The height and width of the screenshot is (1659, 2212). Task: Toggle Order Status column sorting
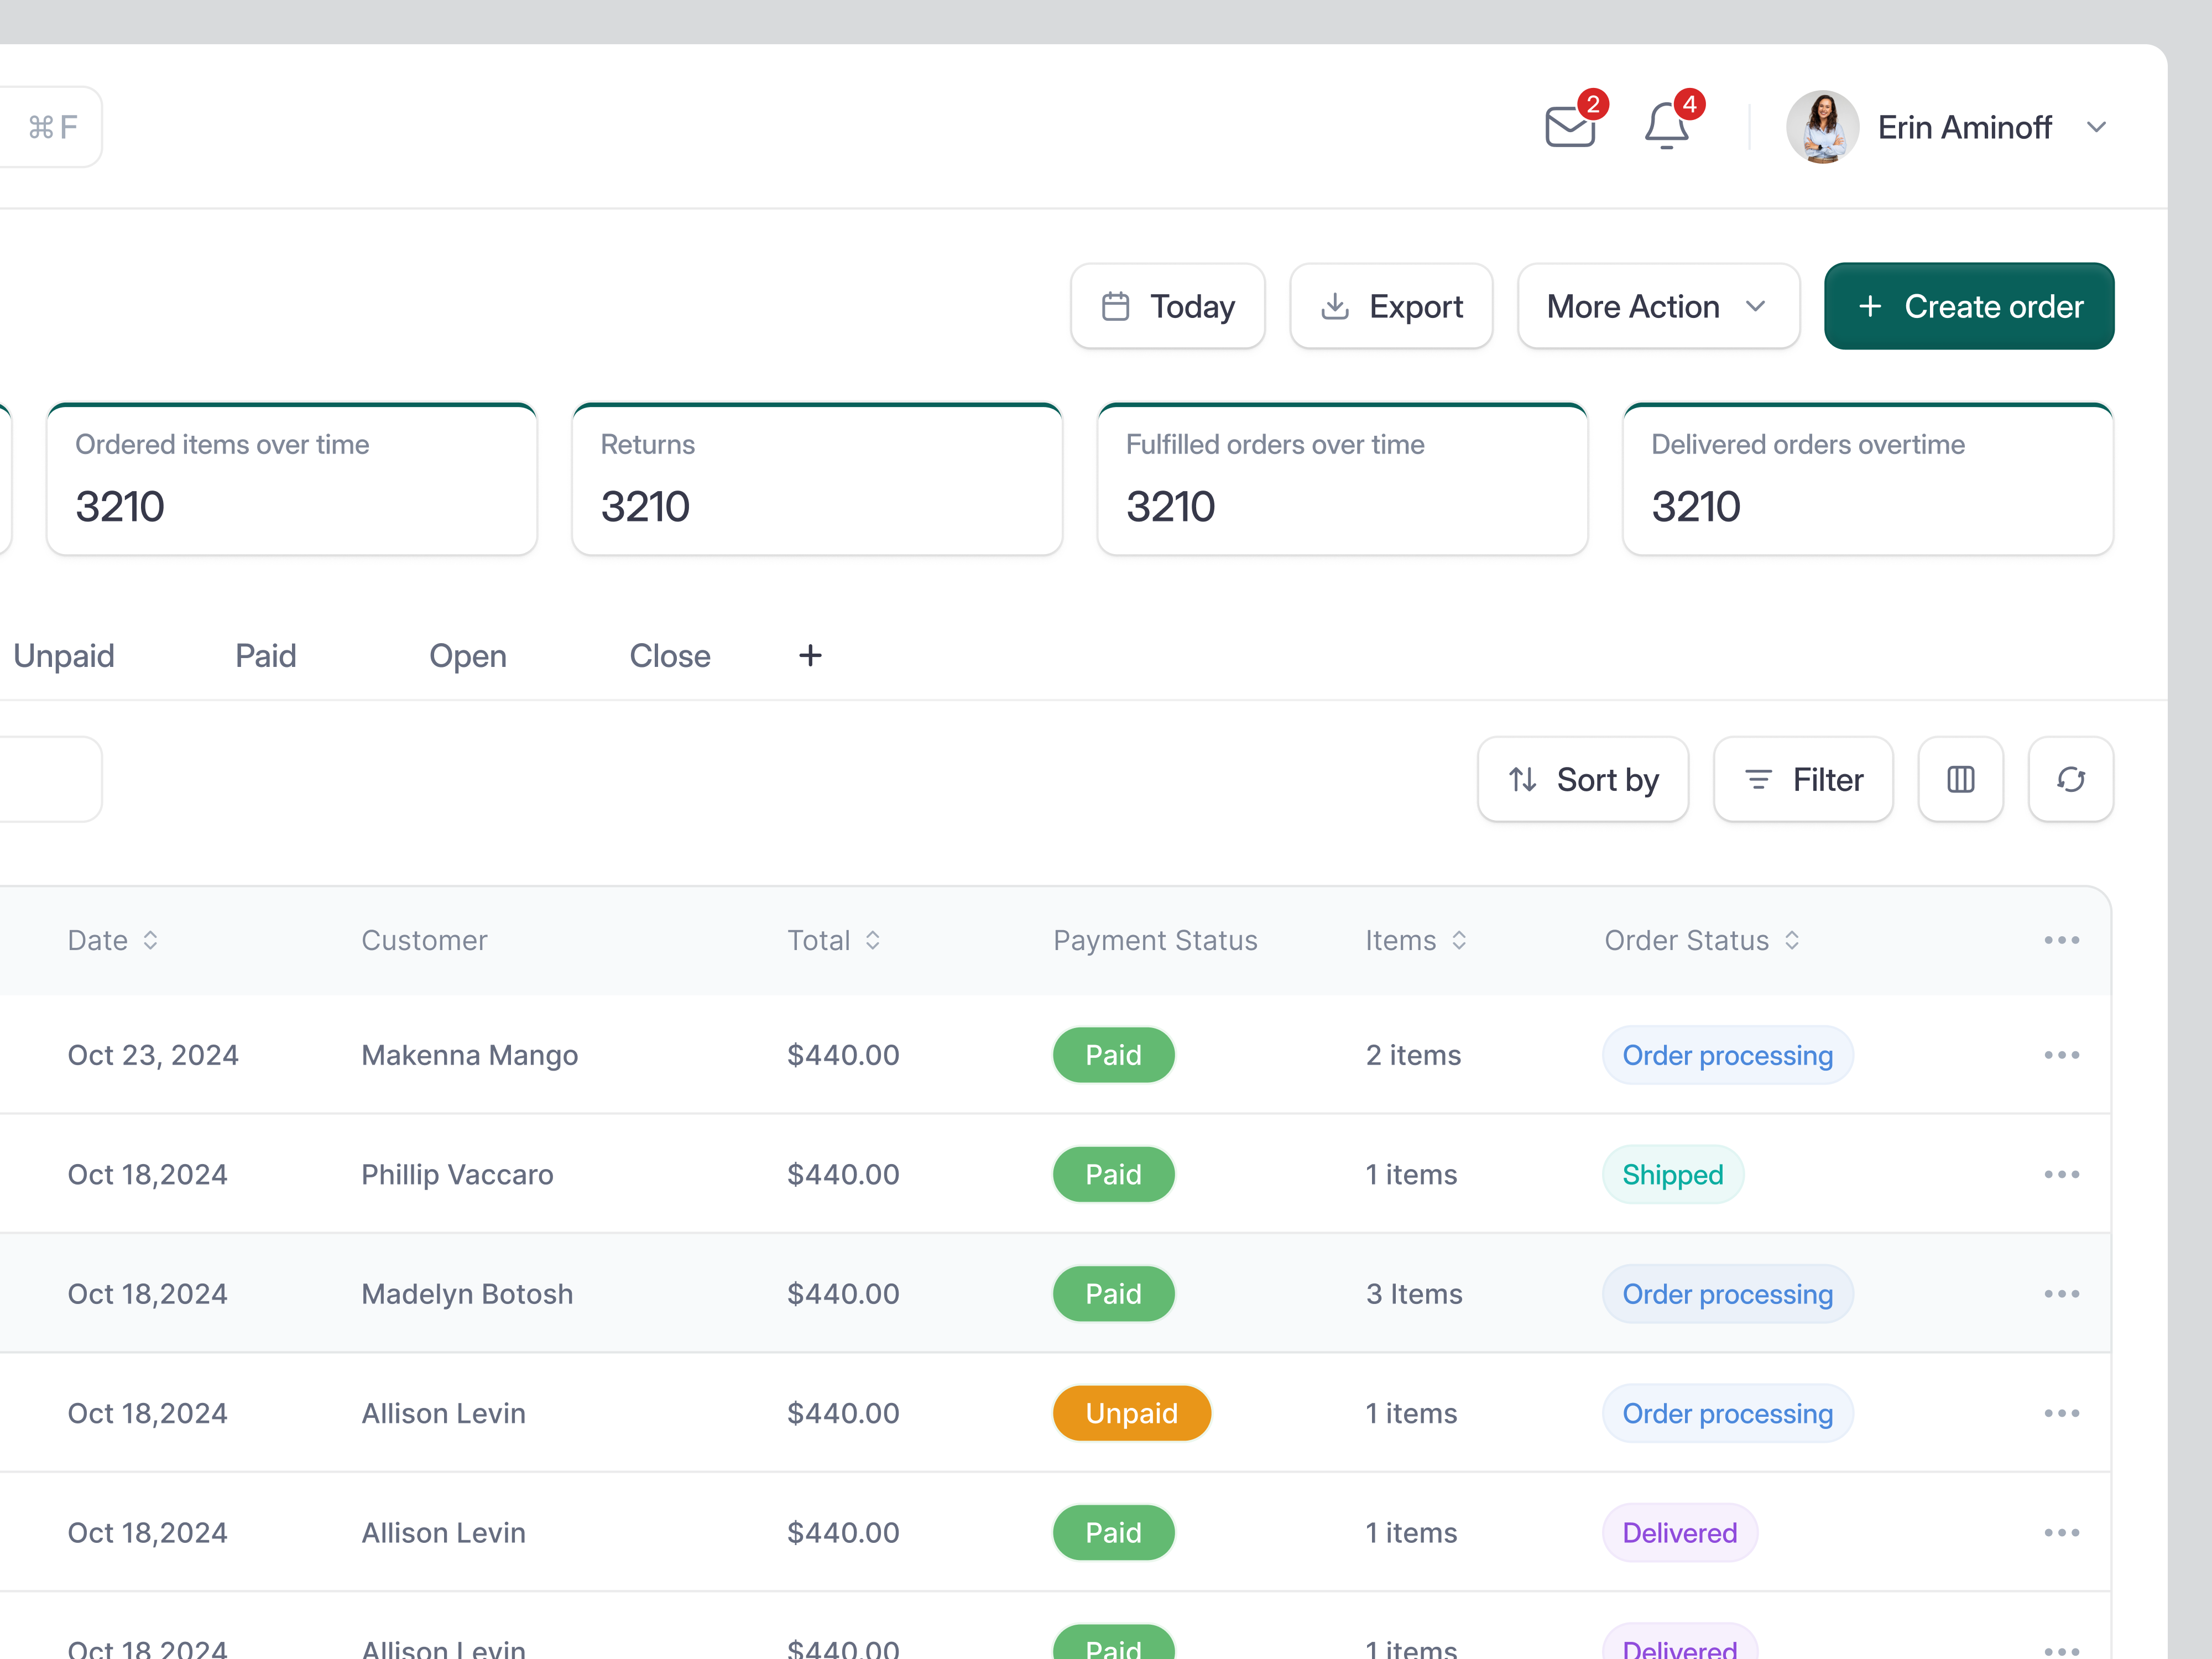coord(1701,940)
